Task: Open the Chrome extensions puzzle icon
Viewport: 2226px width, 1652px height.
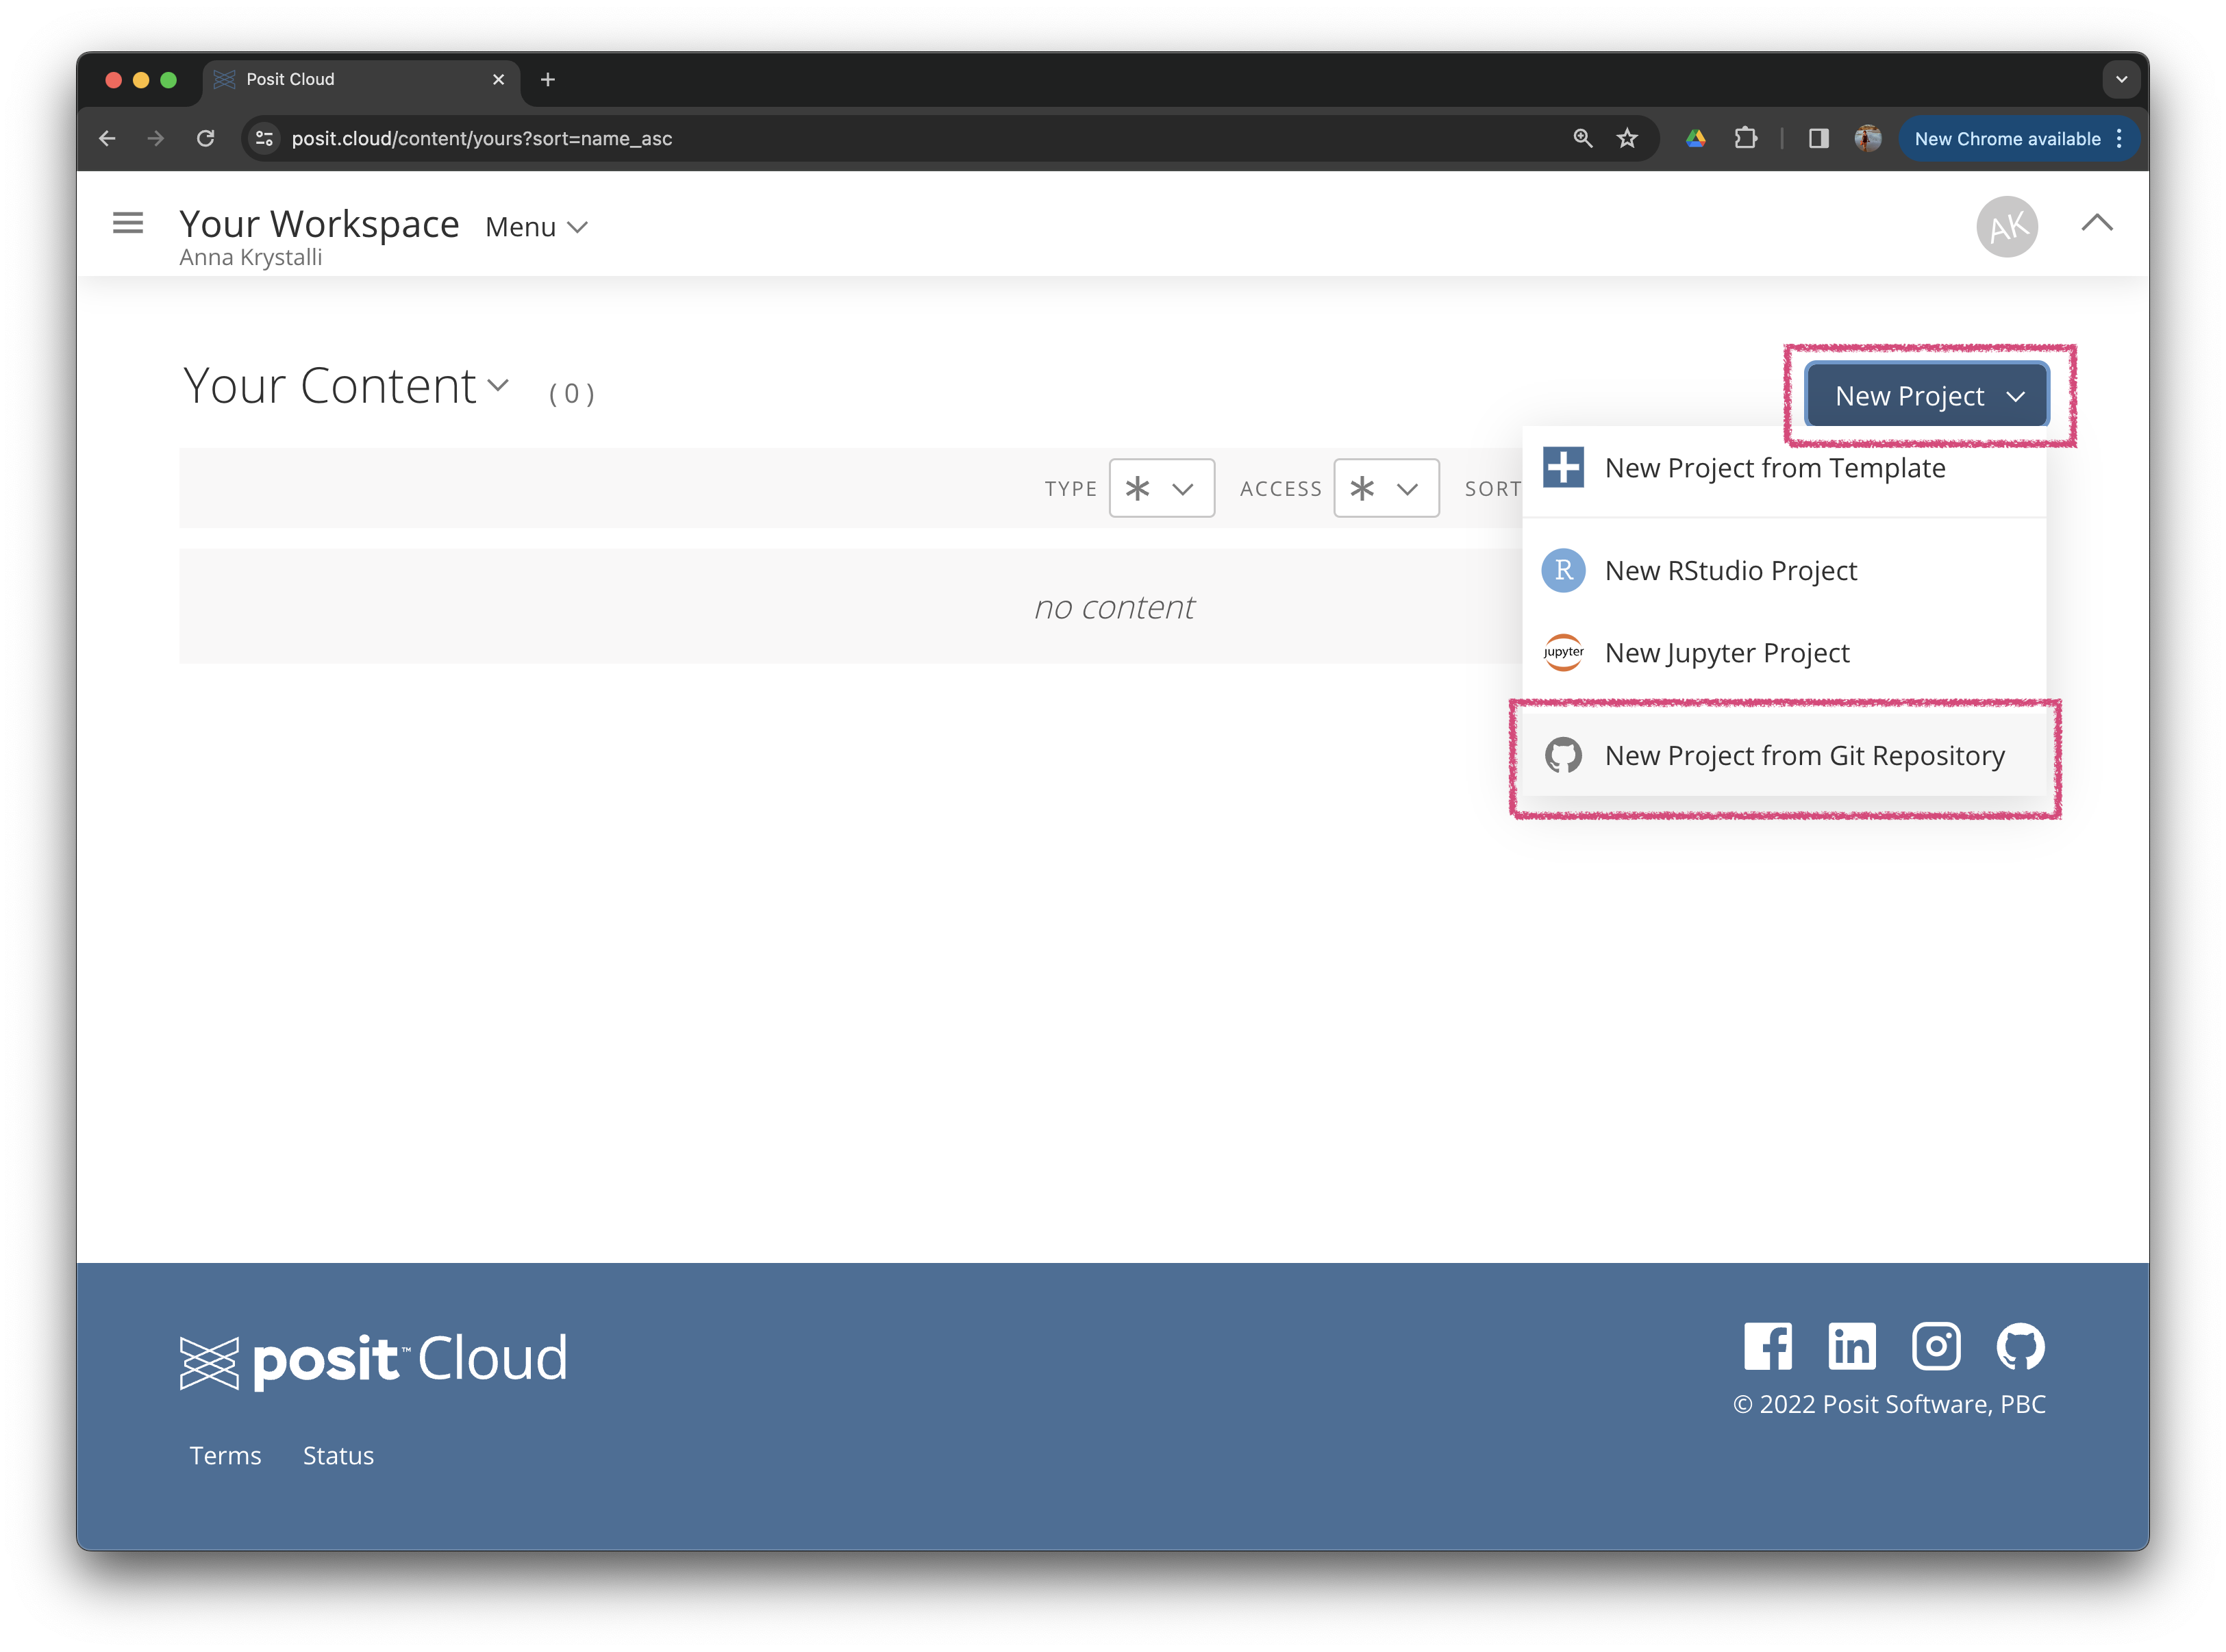Action: point(1746,139)
